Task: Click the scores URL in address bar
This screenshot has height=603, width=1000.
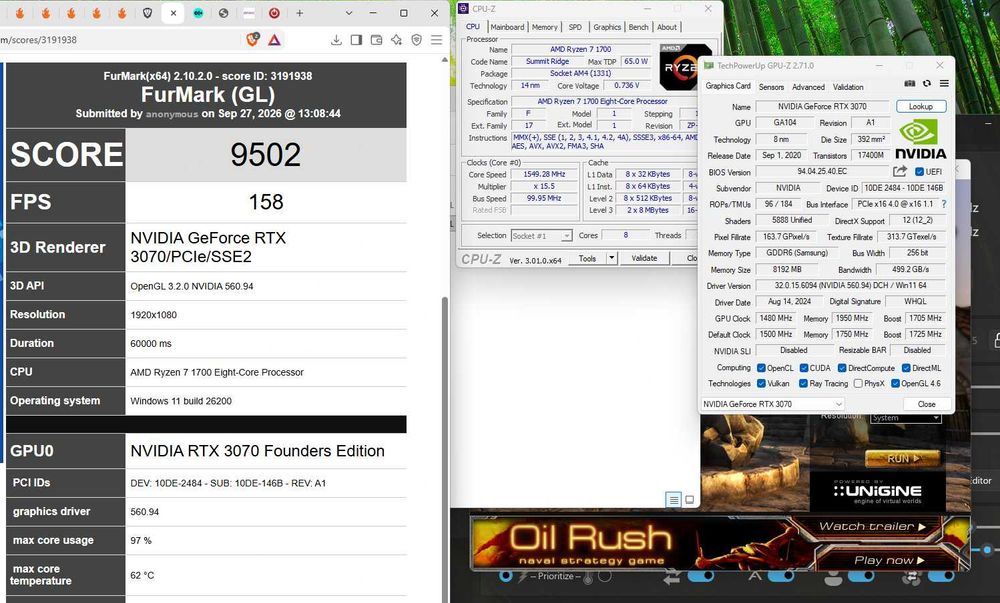Action: click(38, 40)
